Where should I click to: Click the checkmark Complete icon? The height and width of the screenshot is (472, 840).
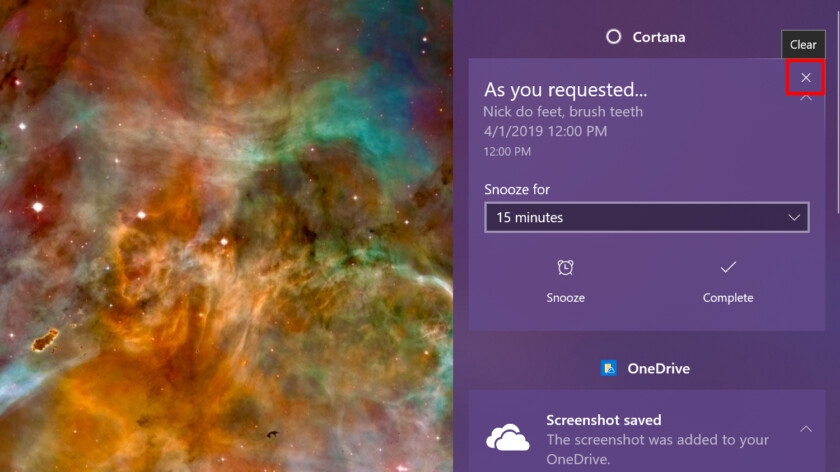[728, 267]
